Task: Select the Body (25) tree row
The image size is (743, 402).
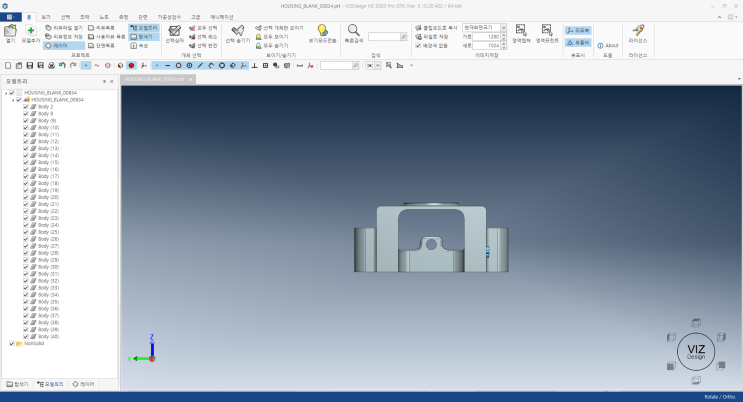Action: (48, 232)
